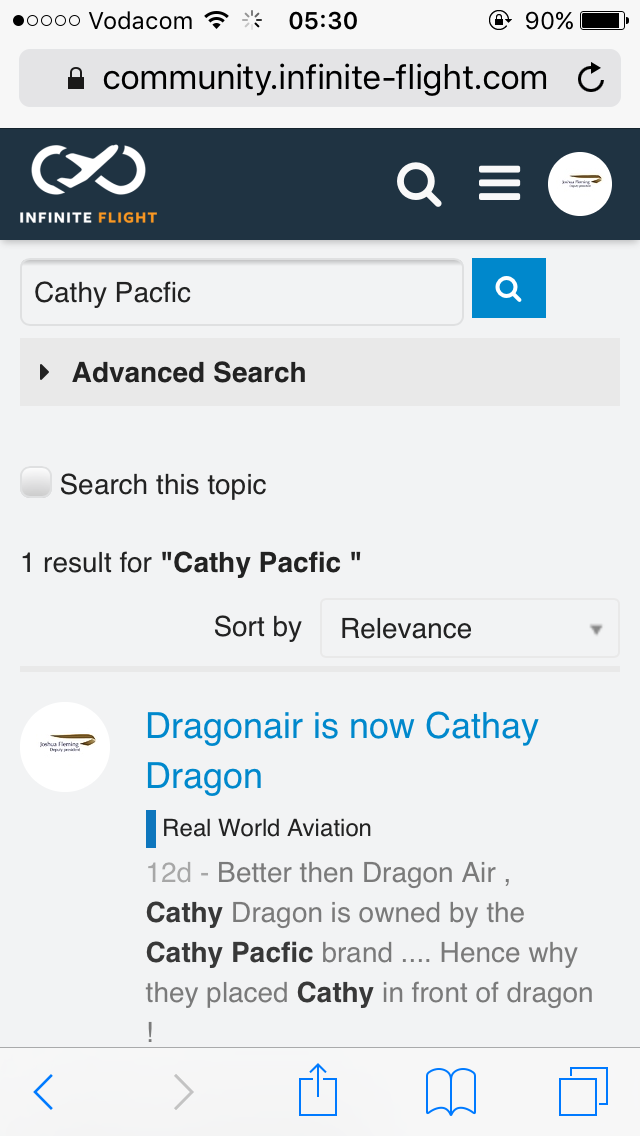Screen dimensions: 640x1136
Task: Show Safari open tabs
Action: 583,1092
